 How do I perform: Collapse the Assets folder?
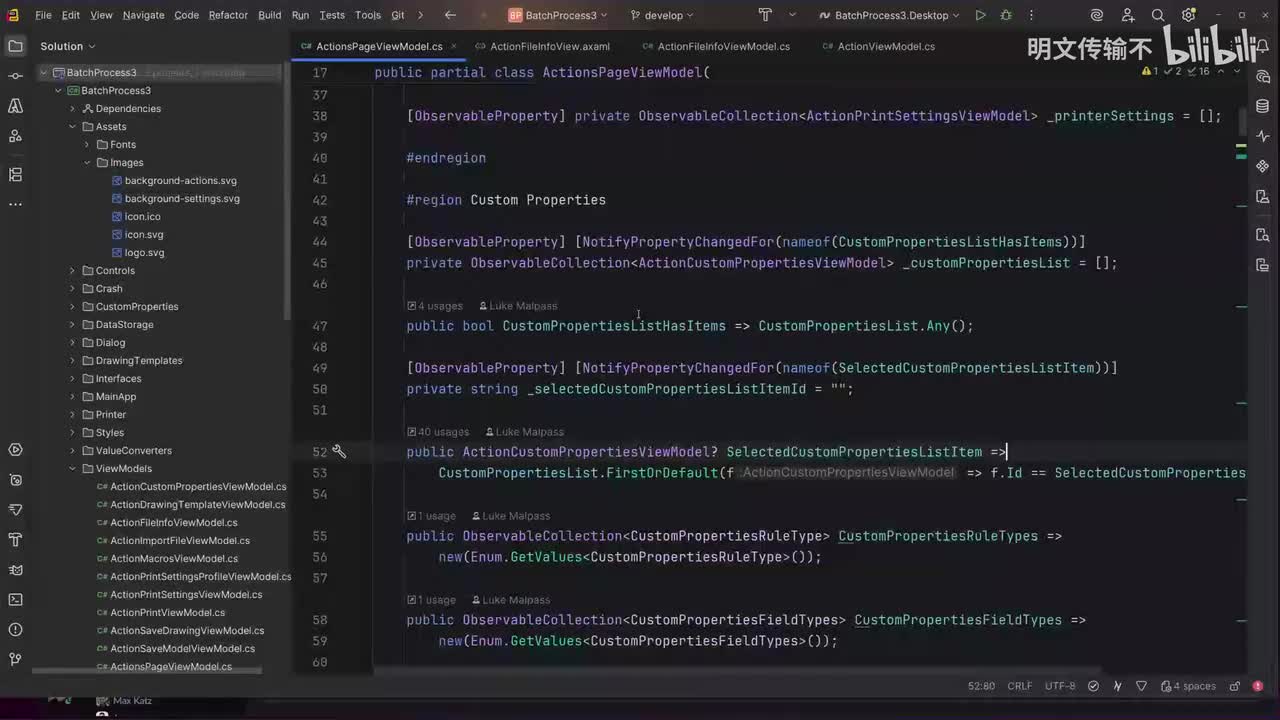[x=73, y=127]
